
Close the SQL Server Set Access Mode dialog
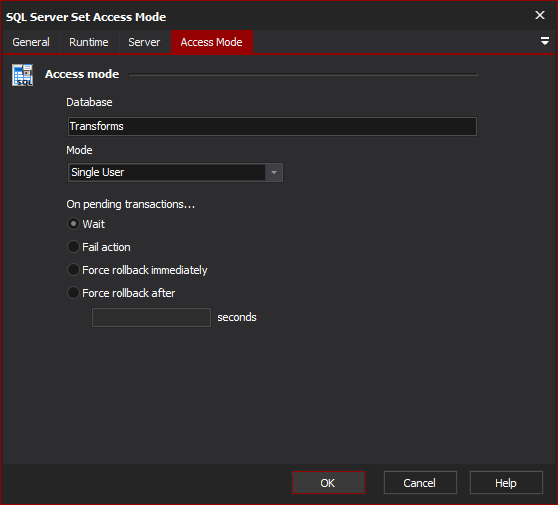click(x=539, y=15)
